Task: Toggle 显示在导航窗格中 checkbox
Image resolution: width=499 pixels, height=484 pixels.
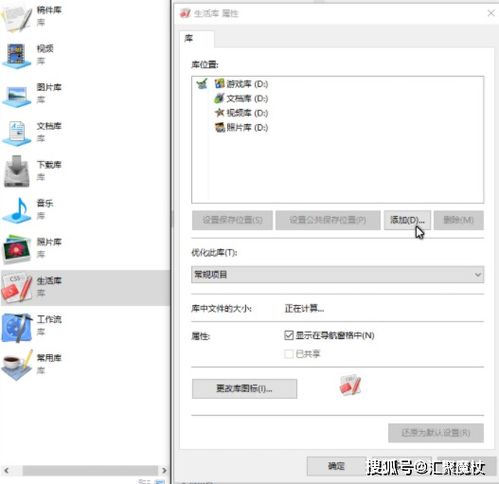Action: click(289, 335)
